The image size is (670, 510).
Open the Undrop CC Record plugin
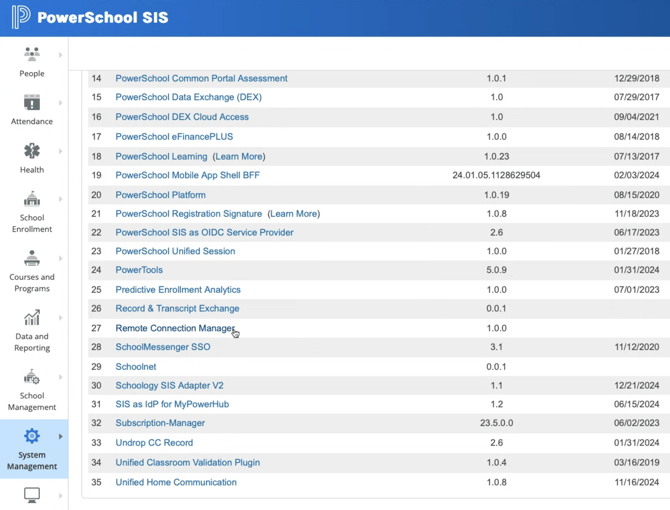coord(154,443)
